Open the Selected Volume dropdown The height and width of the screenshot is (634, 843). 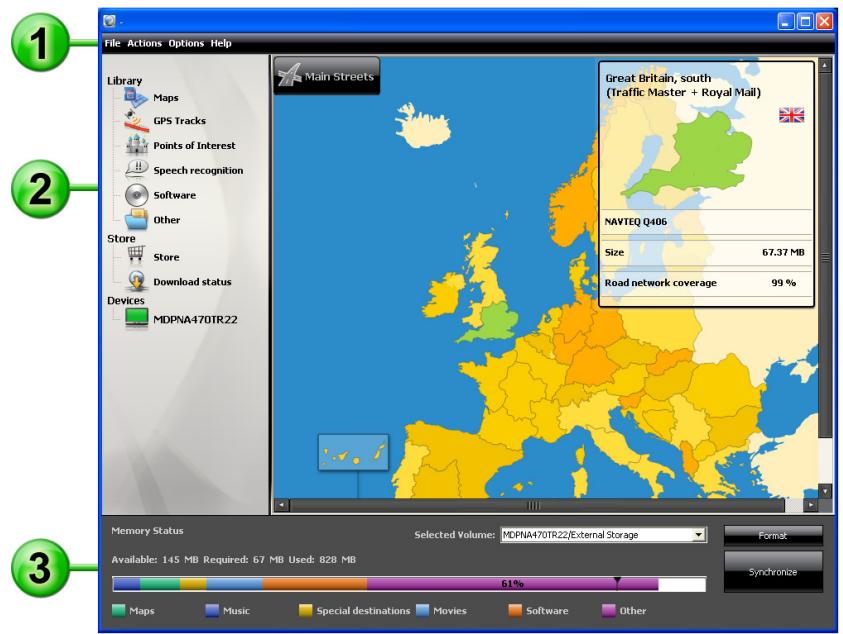pos(603,535)
